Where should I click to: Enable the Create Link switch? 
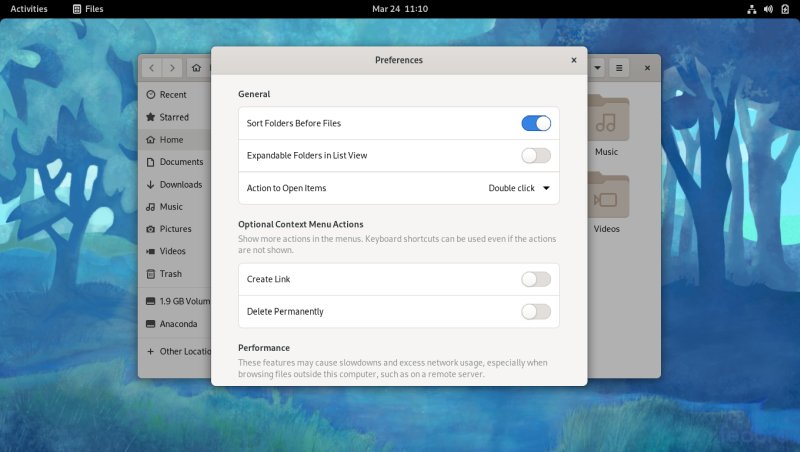point(536,279)
